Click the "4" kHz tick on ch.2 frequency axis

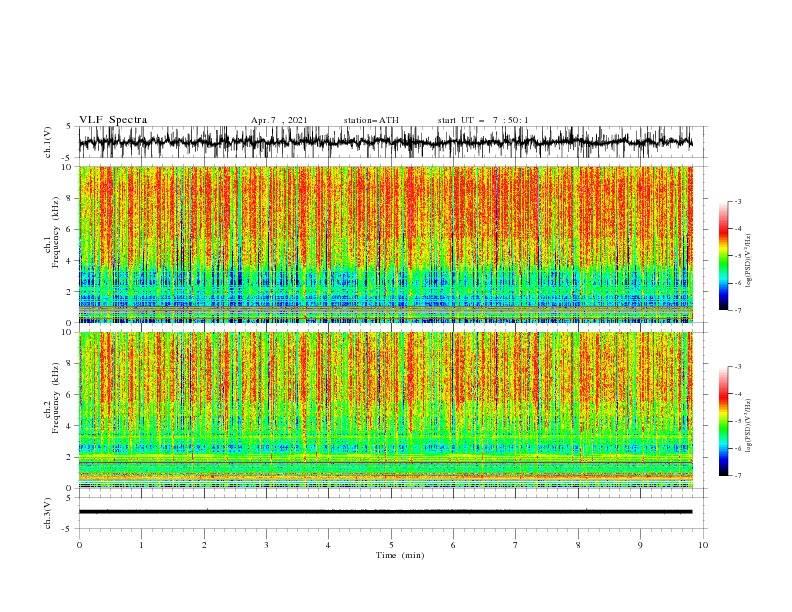pyautogui.click(x=70, y=427)
